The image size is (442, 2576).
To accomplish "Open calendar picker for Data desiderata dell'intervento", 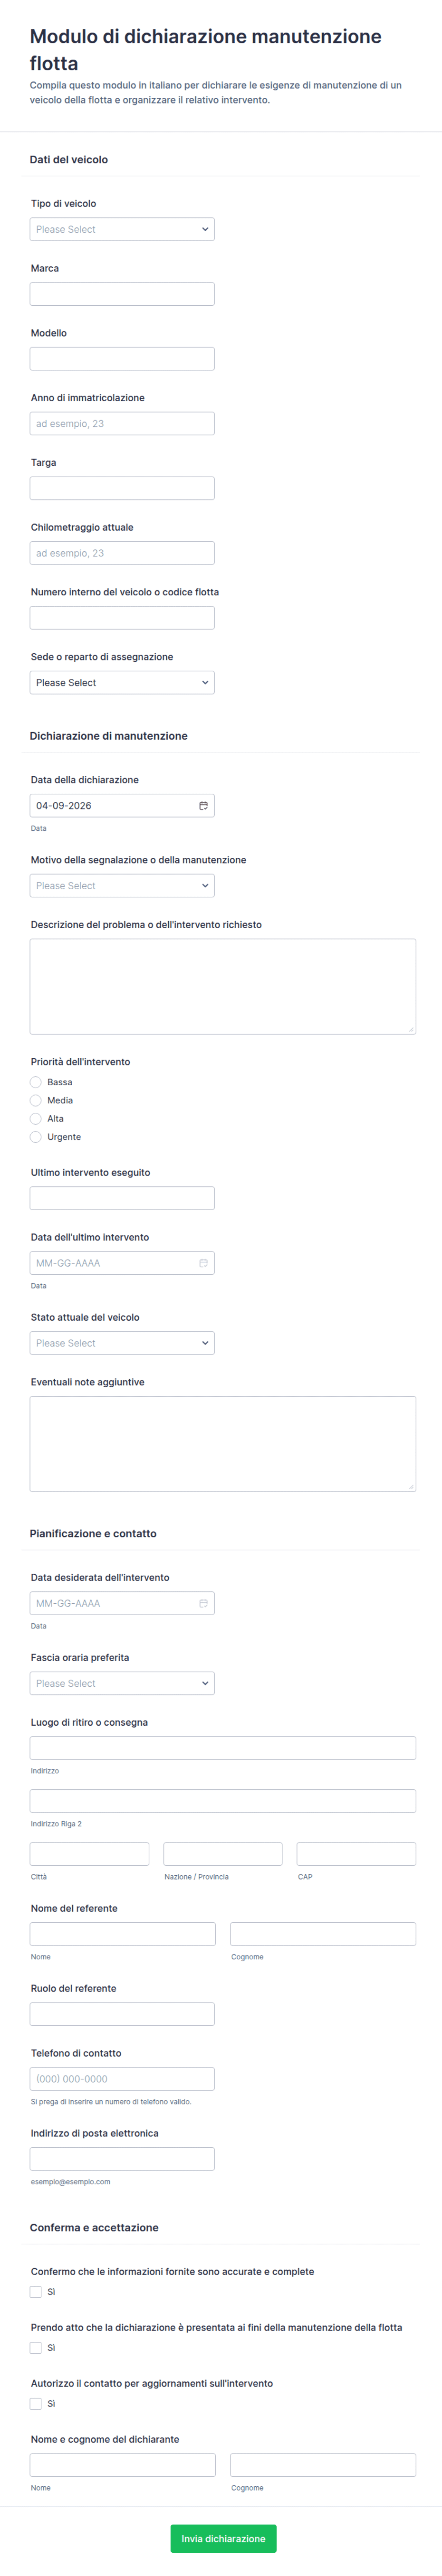I will pyautogui.click(x=203, y=1603).
